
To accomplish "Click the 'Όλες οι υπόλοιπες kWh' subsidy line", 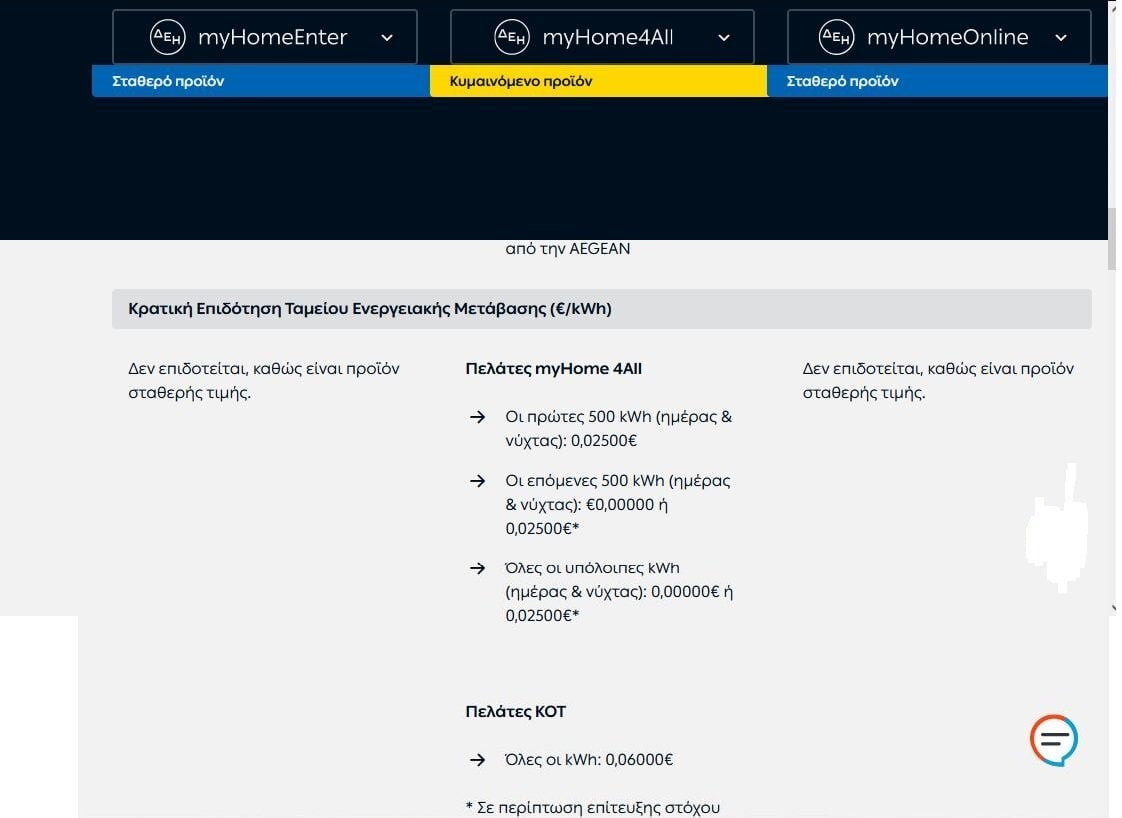I will (619, 592).
